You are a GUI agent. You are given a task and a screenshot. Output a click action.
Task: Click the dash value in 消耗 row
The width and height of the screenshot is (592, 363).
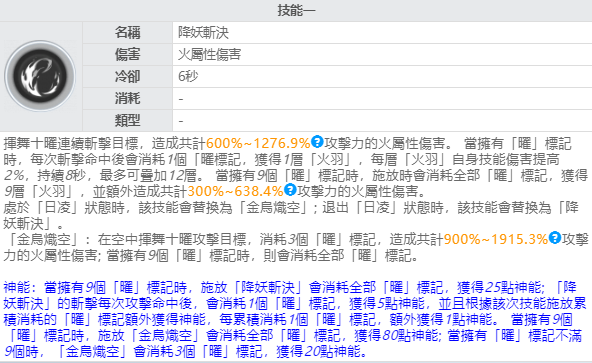point(181,99)
